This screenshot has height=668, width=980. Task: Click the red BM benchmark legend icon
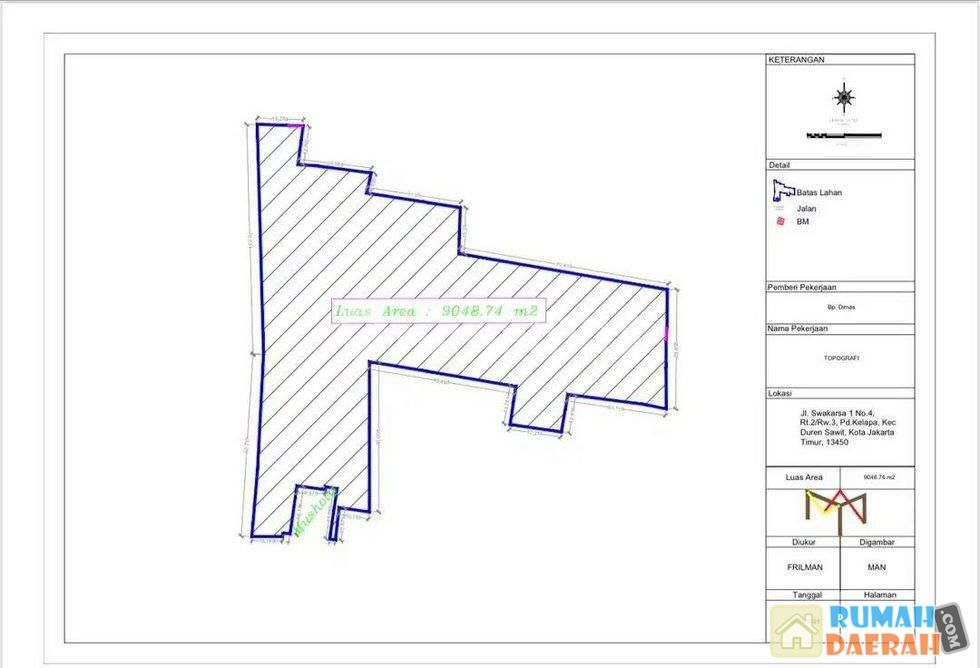780,222
